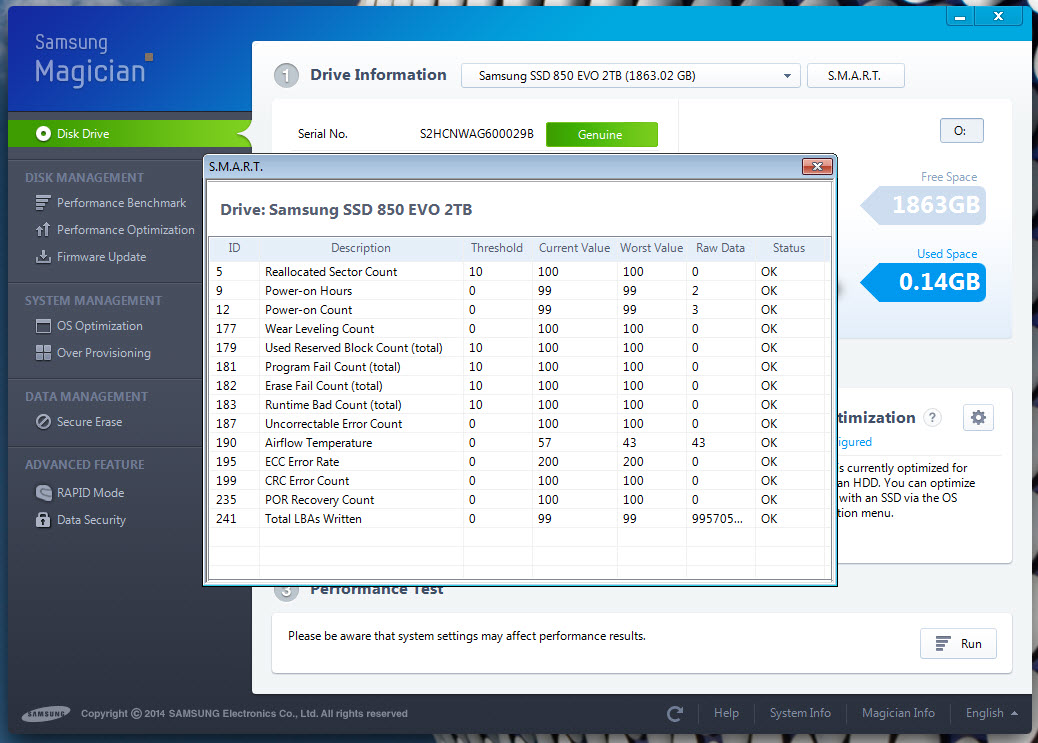Select the Reallocated Sector Count row

pyautogui.click(x=518, y=272)
